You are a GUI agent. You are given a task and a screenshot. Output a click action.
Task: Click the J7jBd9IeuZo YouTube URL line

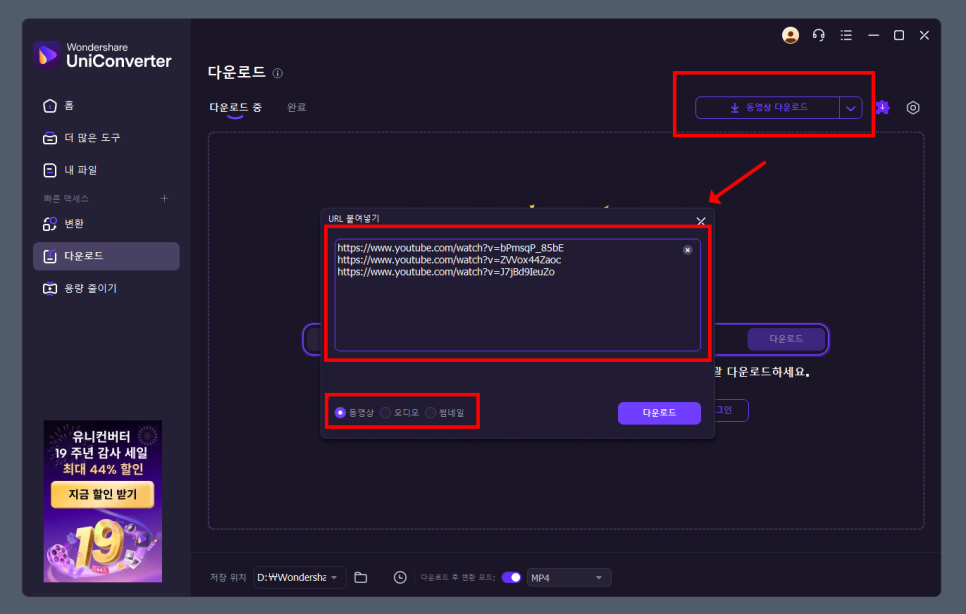pos(446,272)
